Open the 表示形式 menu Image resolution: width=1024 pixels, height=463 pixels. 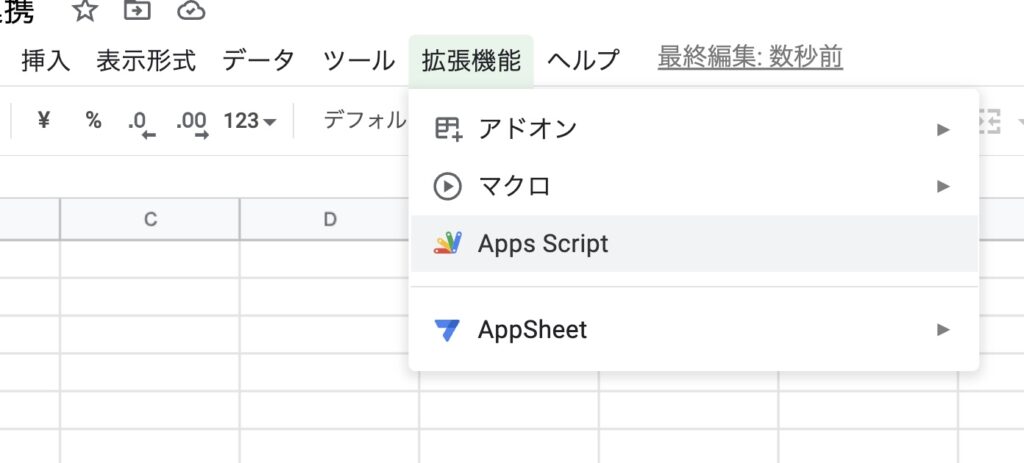[x=146, y=60]
